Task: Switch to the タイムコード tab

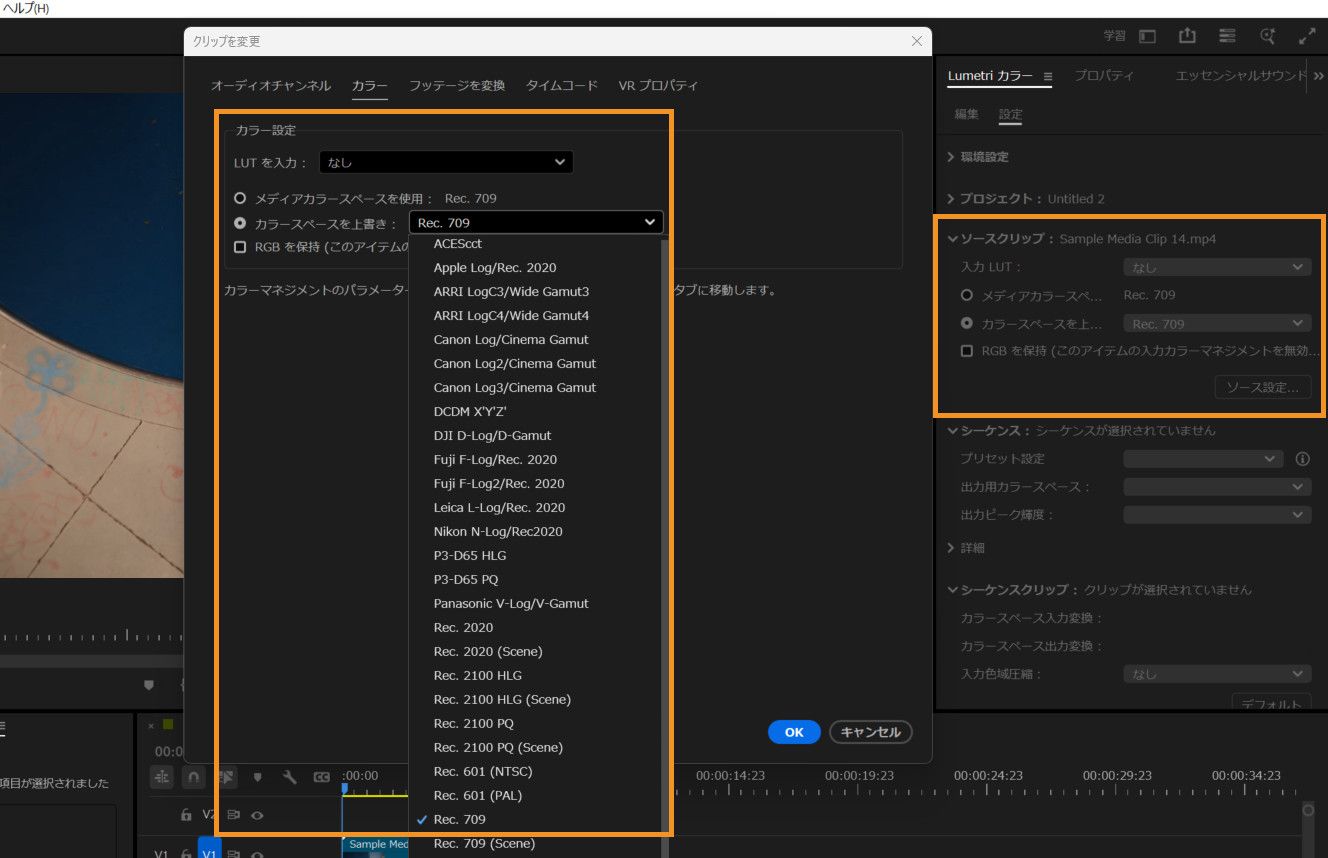Action: (561, 85)
